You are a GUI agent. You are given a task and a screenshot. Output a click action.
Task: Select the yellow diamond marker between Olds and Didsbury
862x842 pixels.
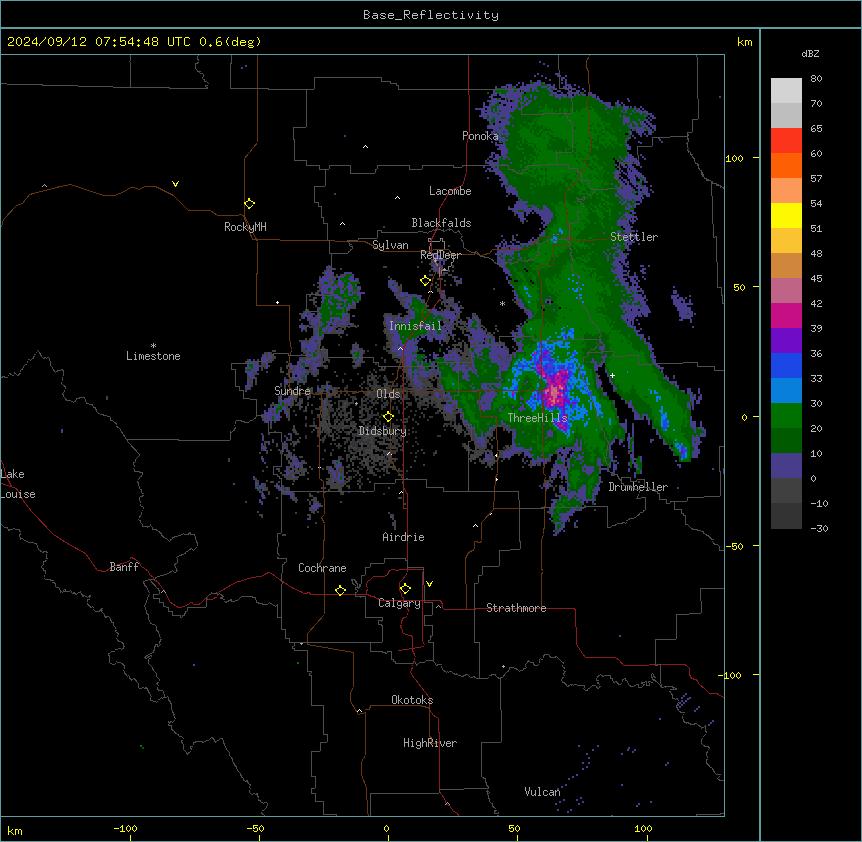(x=388, y=417)
